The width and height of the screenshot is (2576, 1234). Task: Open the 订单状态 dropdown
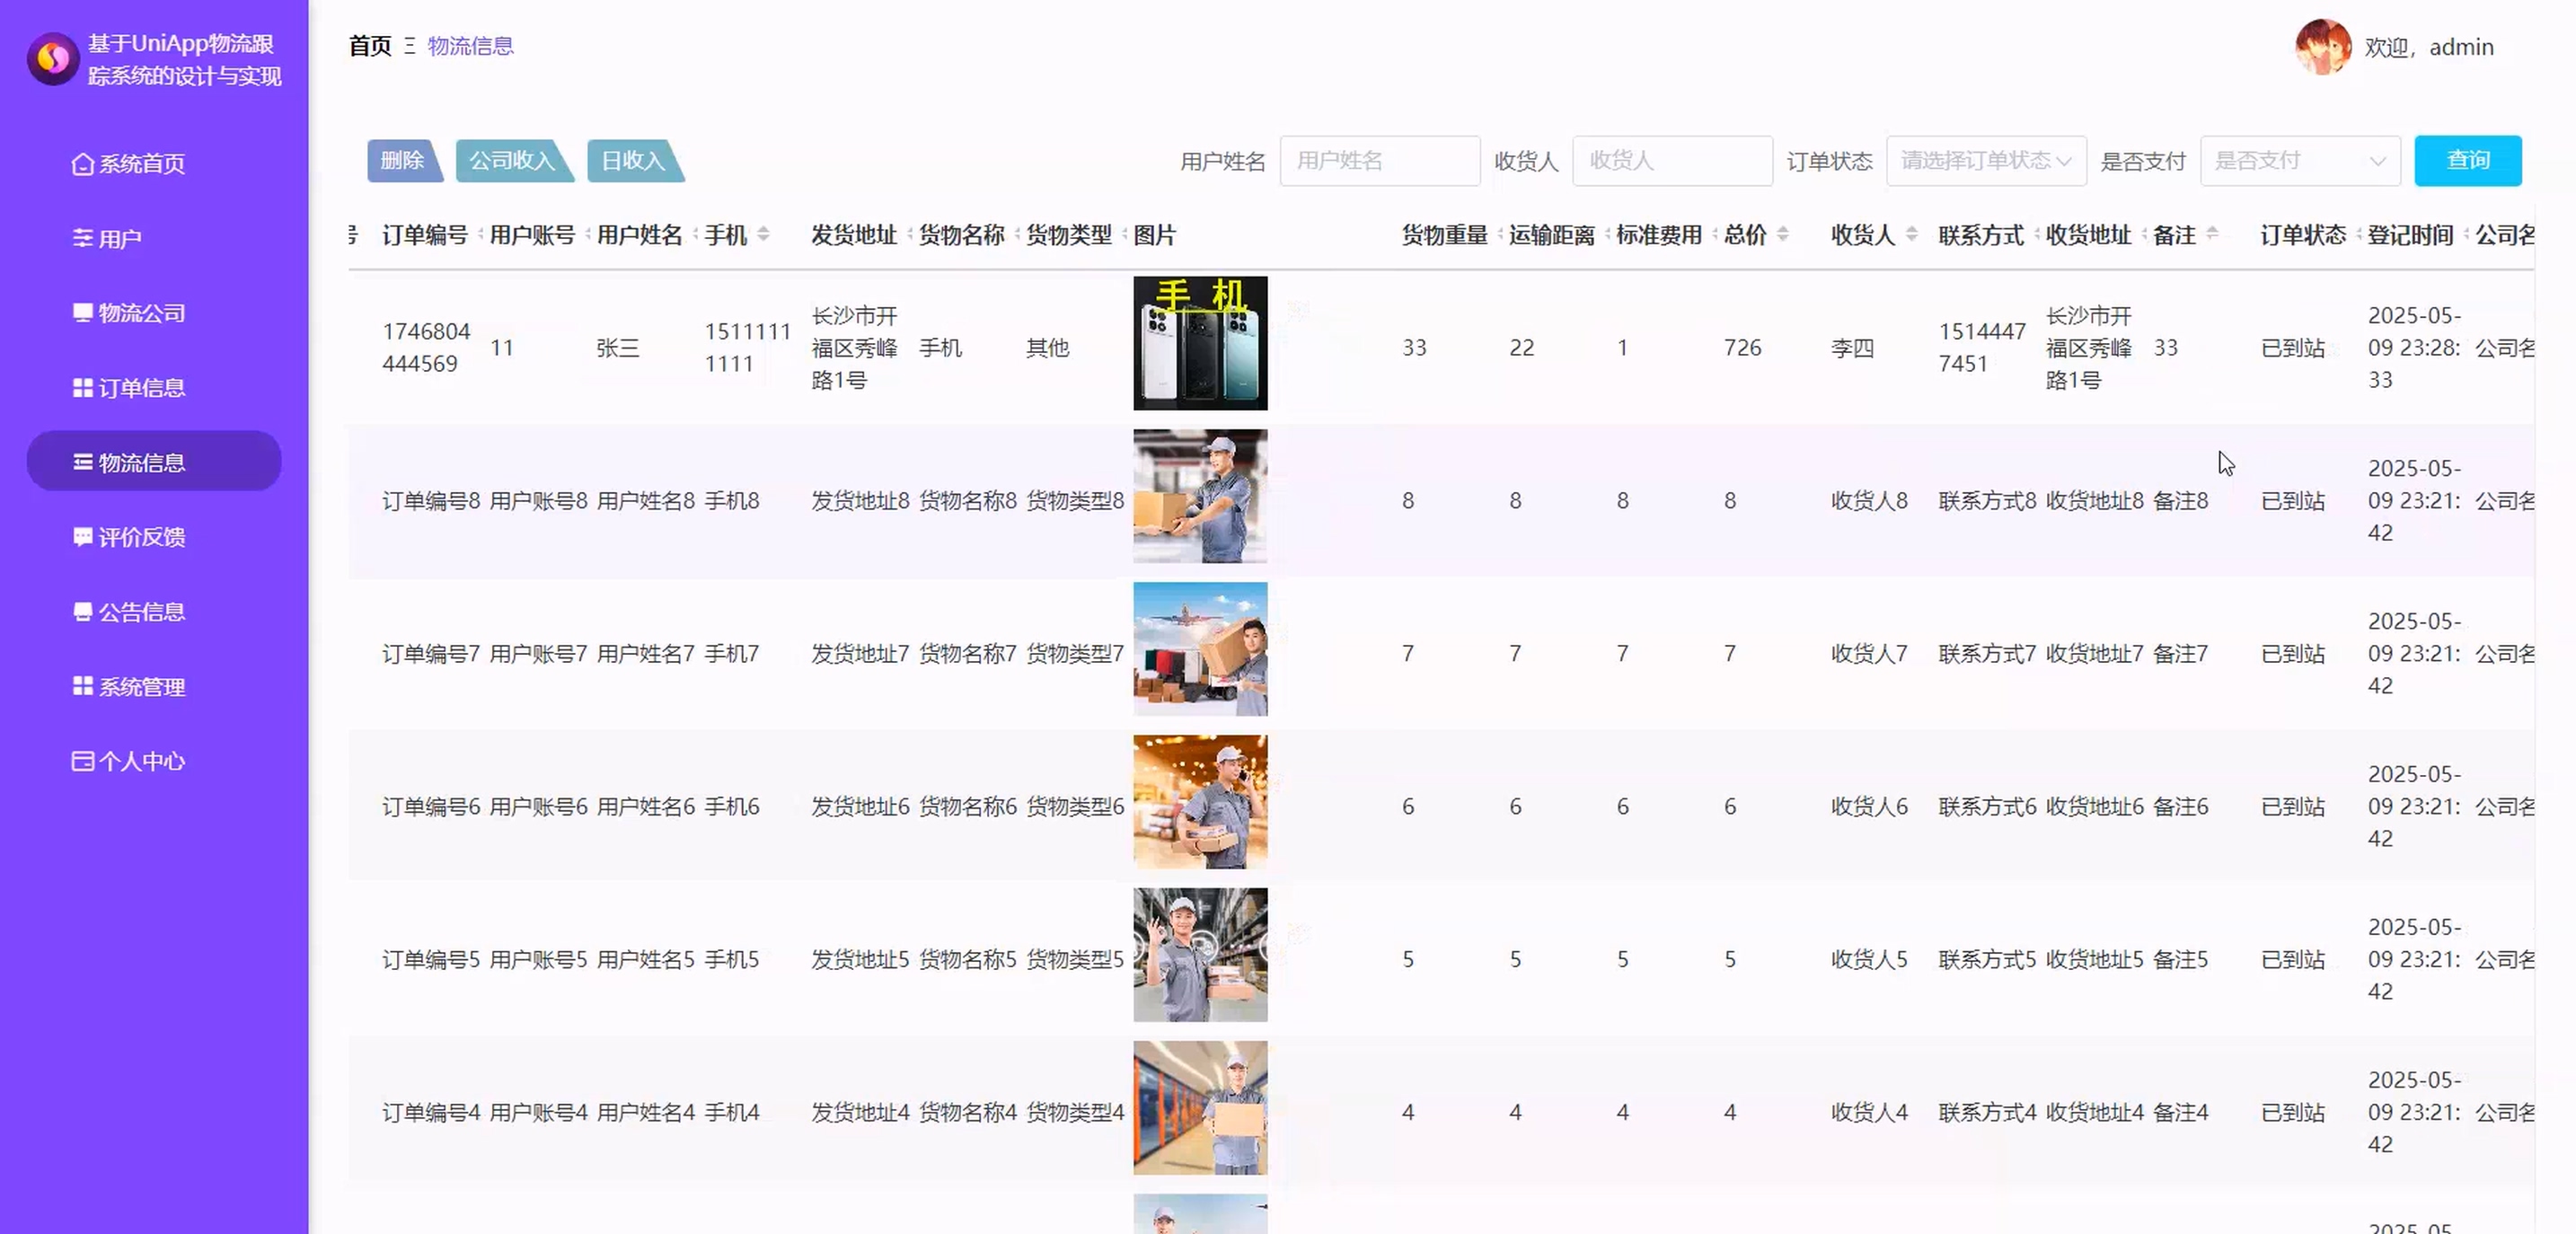(1985, 161)
